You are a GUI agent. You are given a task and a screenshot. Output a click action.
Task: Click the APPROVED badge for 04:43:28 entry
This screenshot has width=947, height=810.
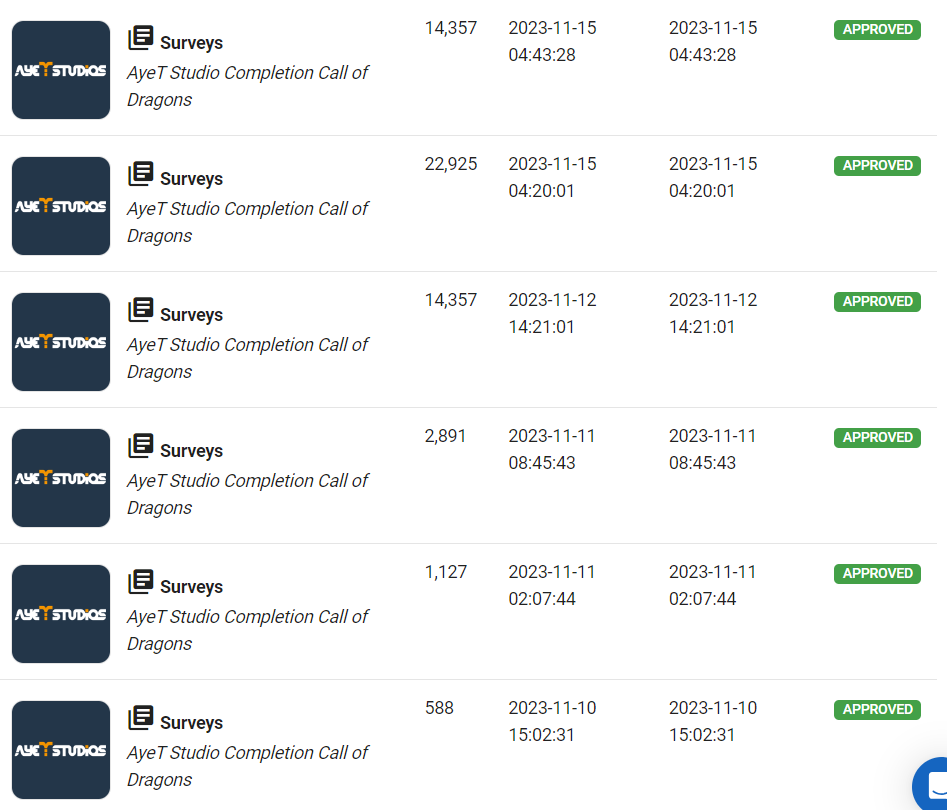[x=877, y=30]
